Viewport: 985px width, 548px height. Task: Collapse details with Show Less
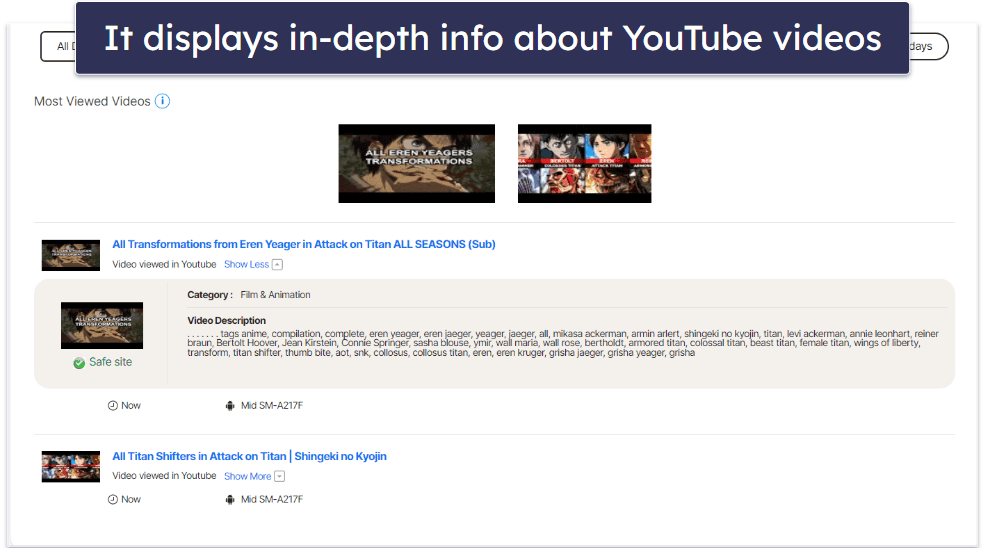[253, 265]
